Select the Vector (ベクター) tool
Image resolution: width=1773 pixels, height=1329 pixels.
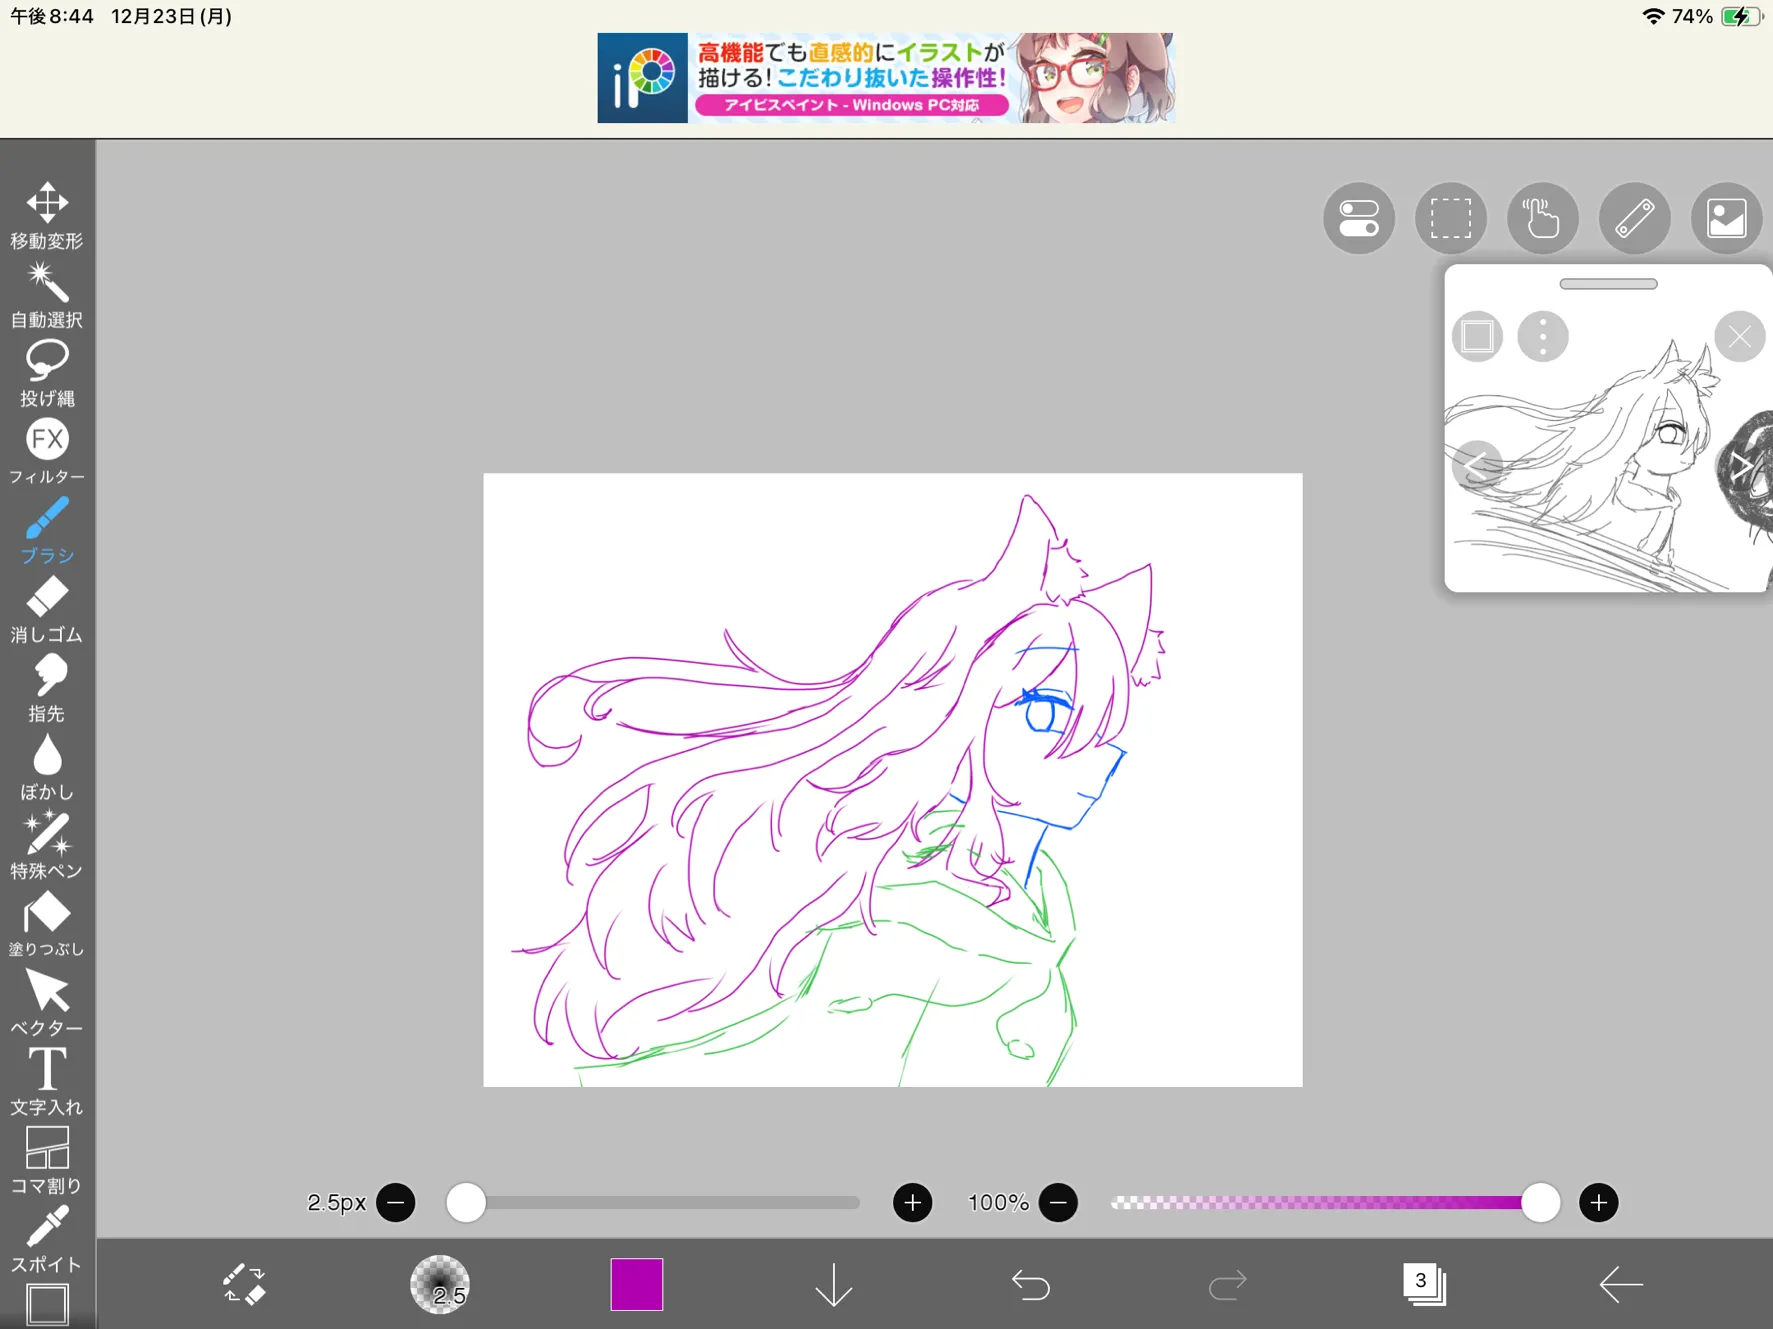pyautogui.click(x=47, y=1002)
